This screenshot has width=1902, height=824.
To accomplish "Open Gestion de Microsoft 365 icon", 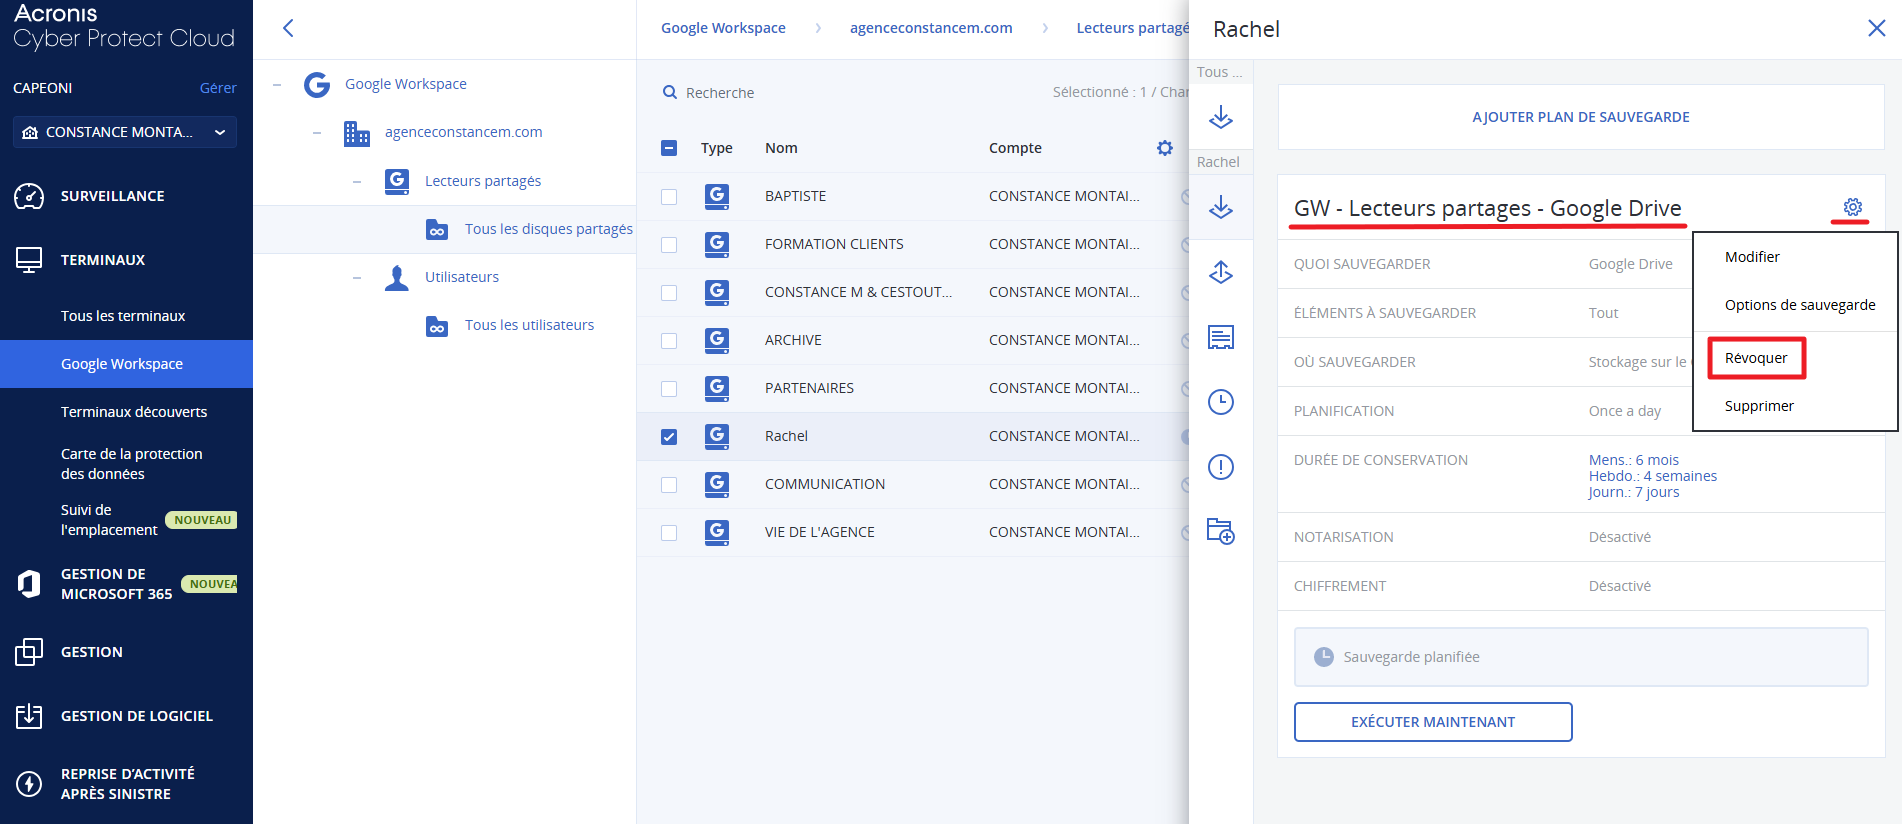I will point(29,584).
